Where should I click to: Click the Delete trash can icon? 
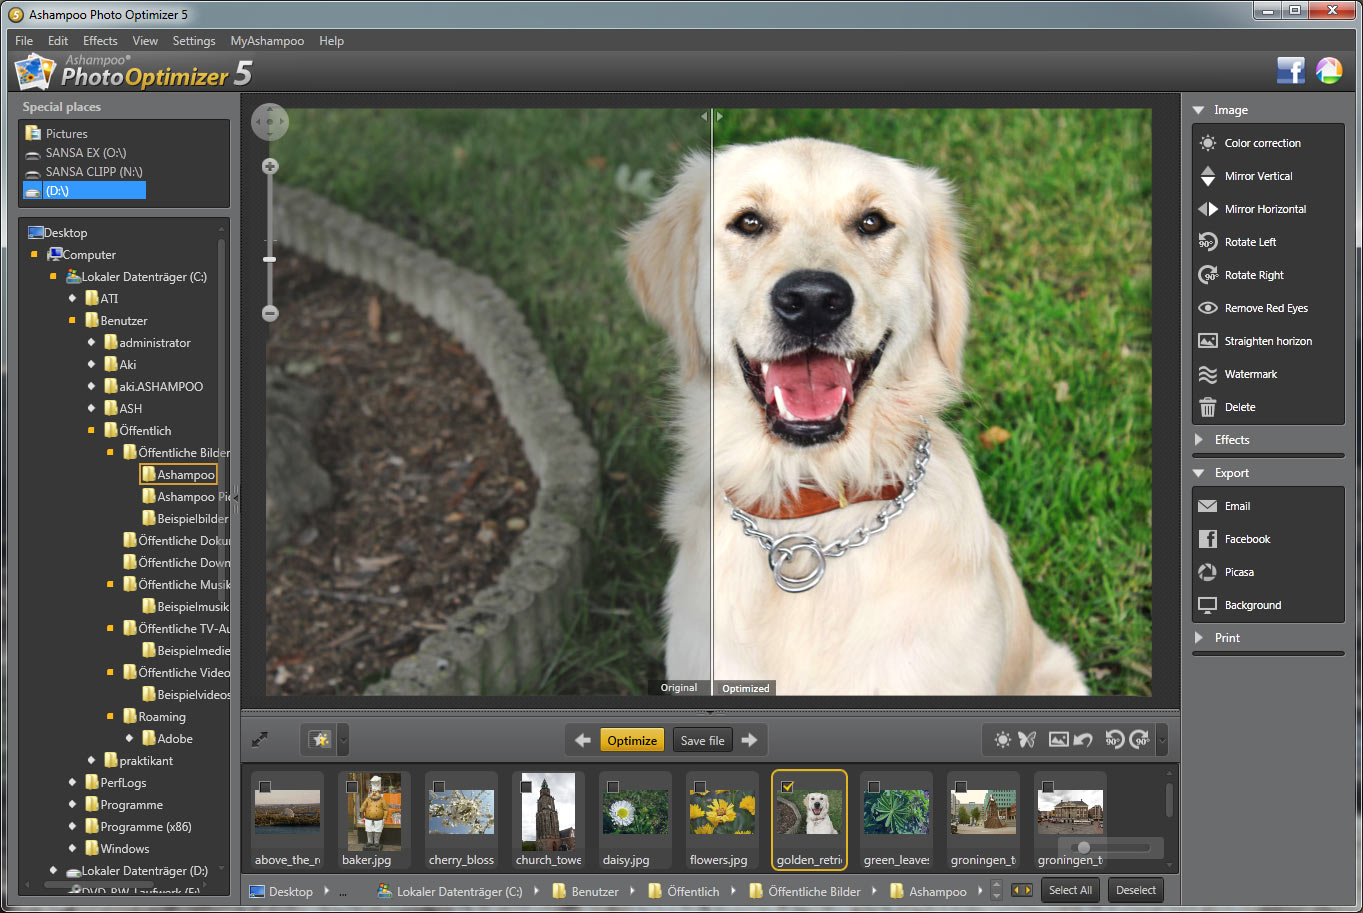point(1207,407)
